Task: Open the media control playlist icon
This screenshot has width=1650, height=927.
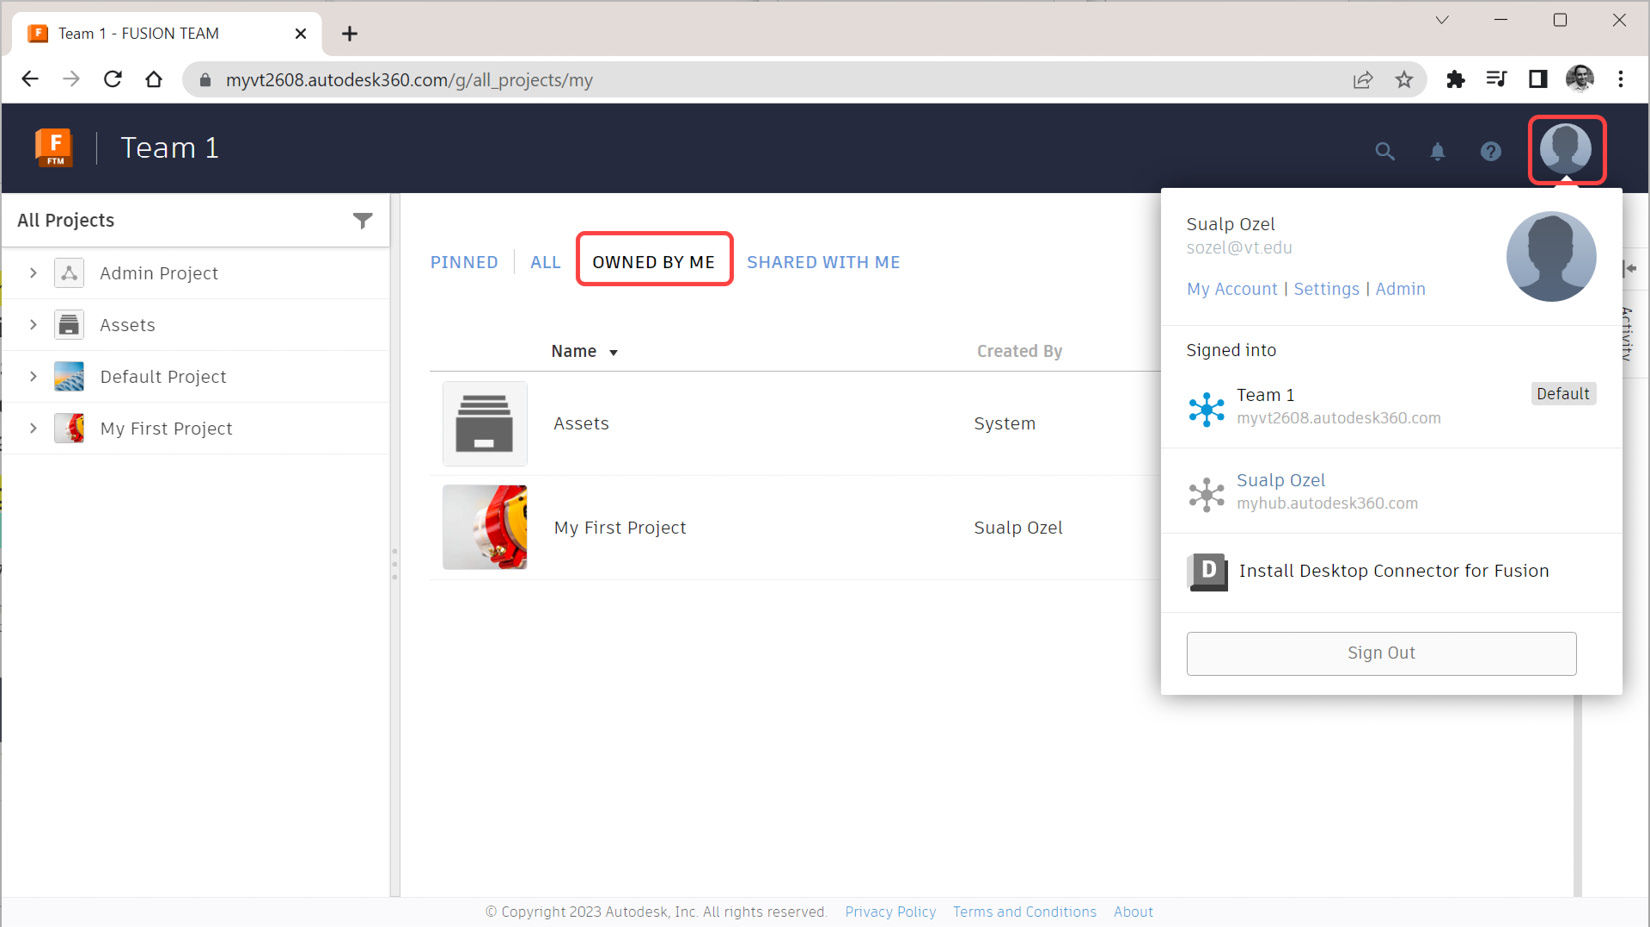Action: pyautogui.click(x=1496, y=79)
